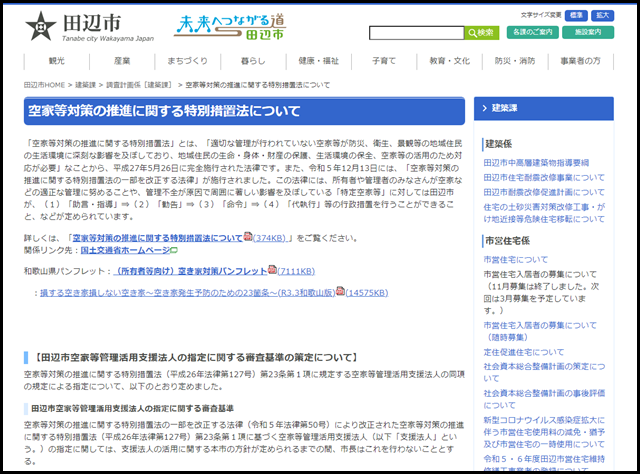Open 各課のご案内 page

pyautogui.click(x=532, y=32)
